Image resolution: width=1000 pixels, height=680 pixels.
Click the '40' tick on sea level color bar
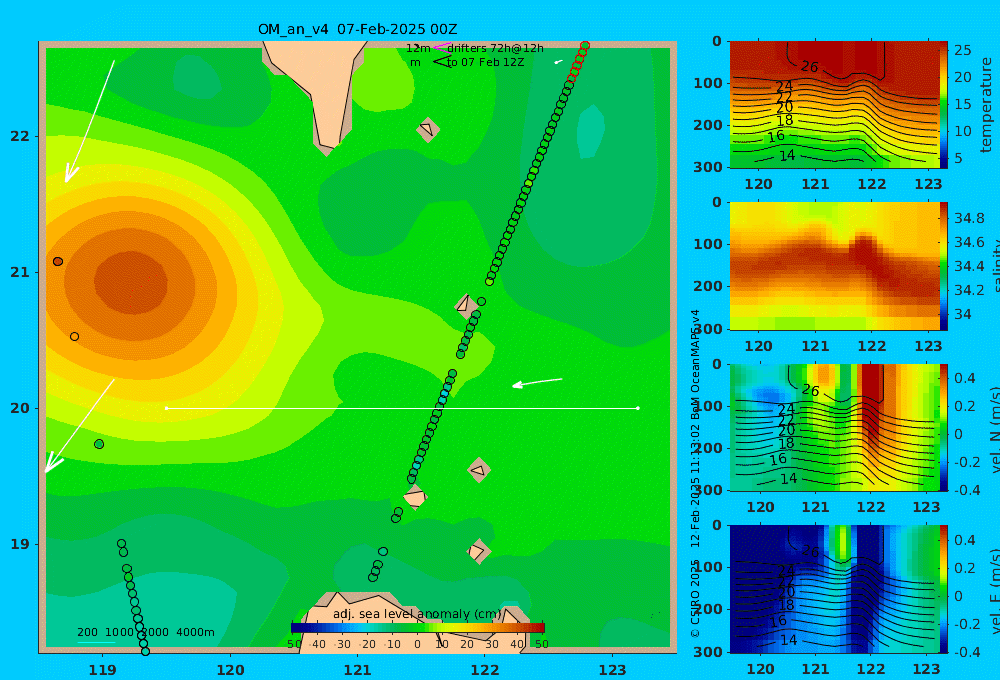coord(517,644)
